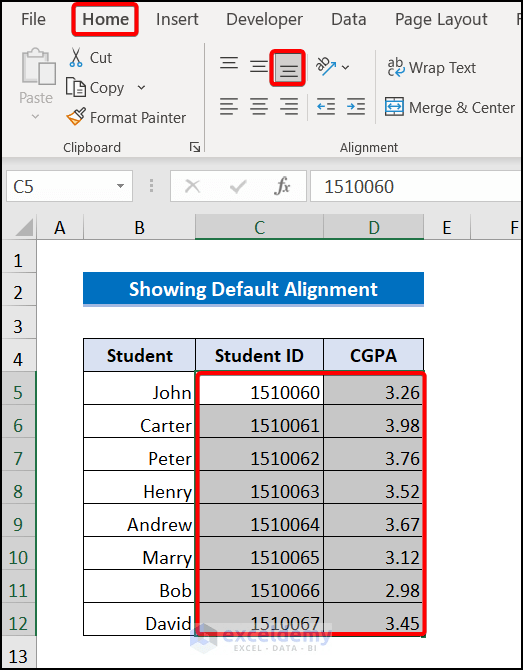Screen dimensions: 523x670
Task: Click the Insert Function fx icon
Action: click(282, 186)
